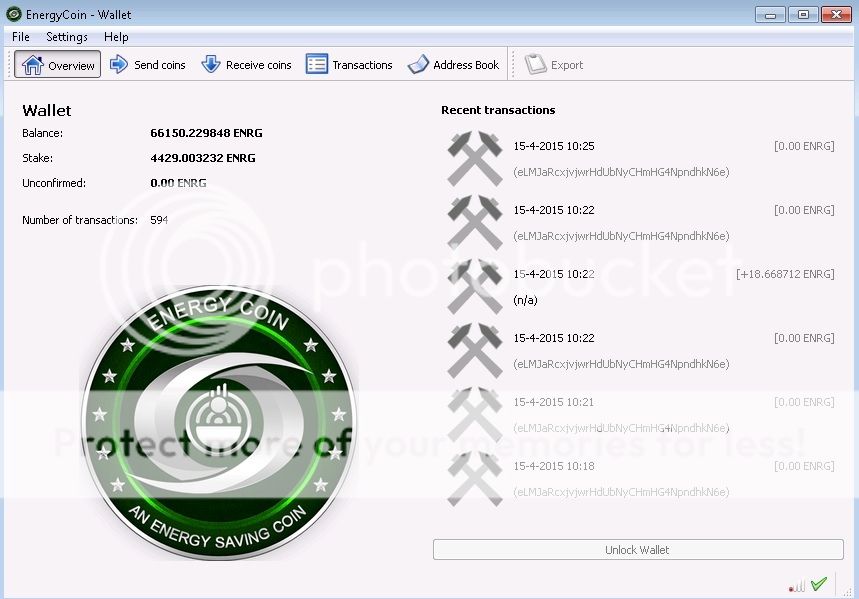Click the Address Book icon
This screenshot has height=599, width=859.
418,65
